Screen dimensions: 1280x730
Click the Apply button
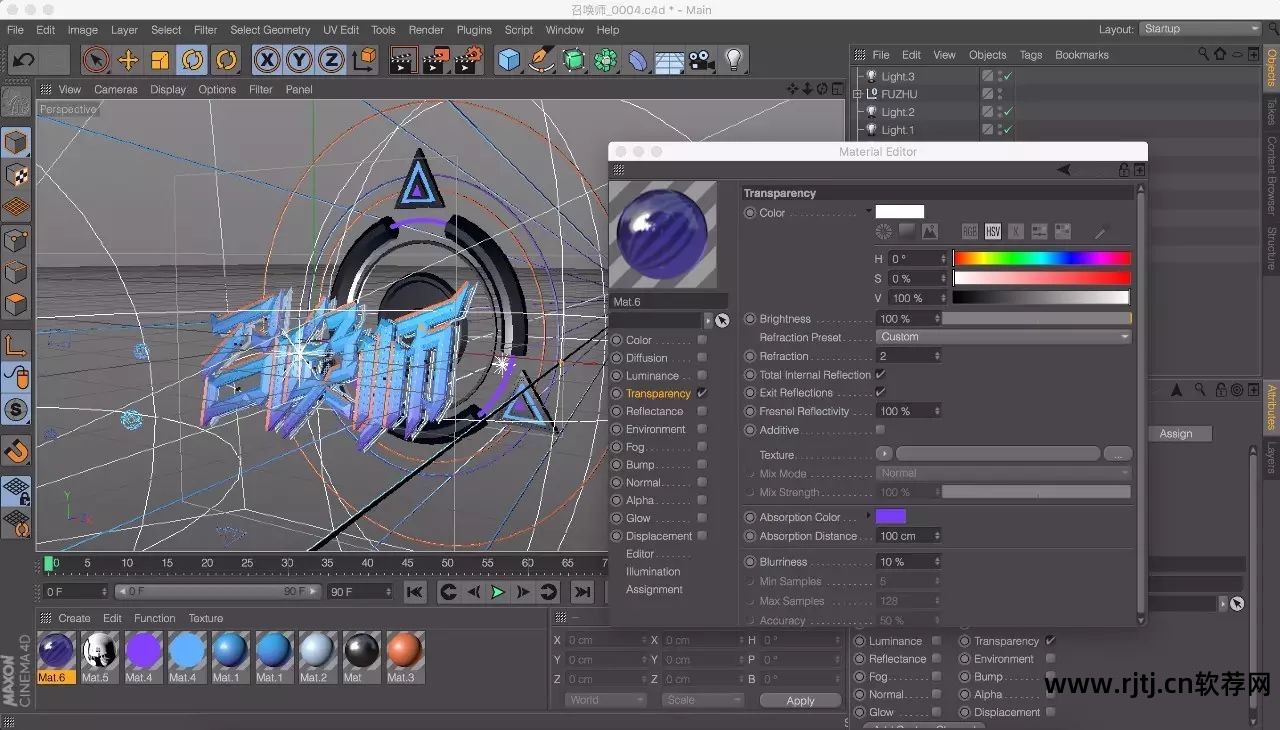pyautogui.click(x=800, y=701)
